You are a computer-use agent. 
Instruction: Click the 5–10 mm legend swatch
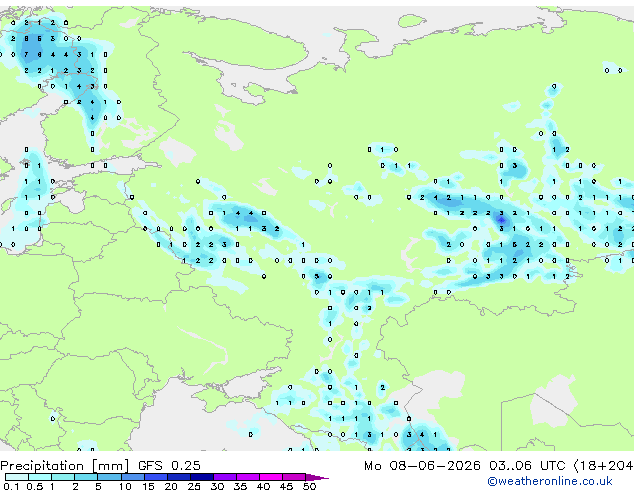(x=110, y=477)
